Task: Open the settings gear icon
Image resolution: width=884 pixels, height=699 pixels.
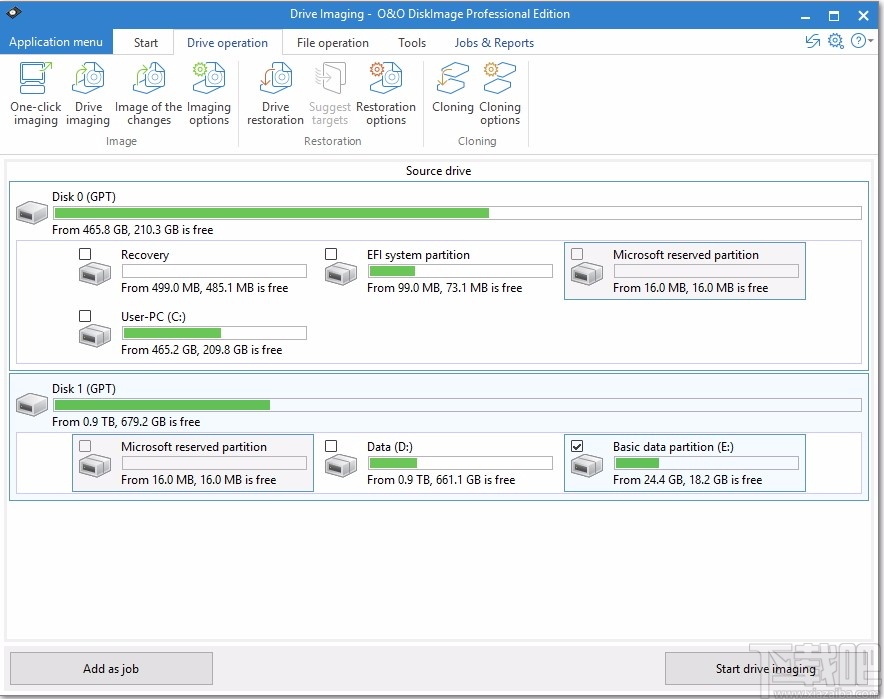Action: (x=836, y=42)
